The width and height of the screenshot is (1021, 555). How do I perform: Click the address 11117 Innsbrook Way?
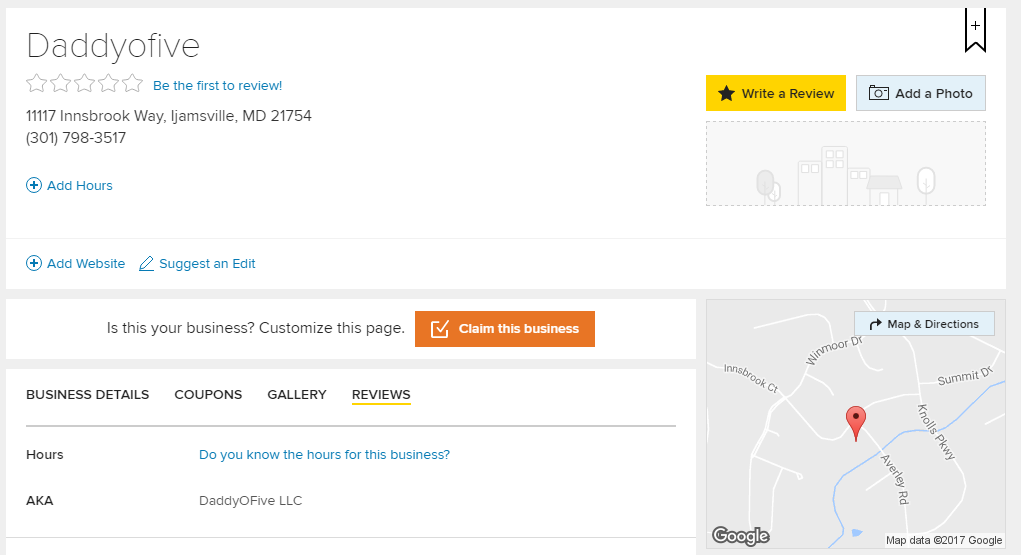pyautogui.click(x=169, y=116)
